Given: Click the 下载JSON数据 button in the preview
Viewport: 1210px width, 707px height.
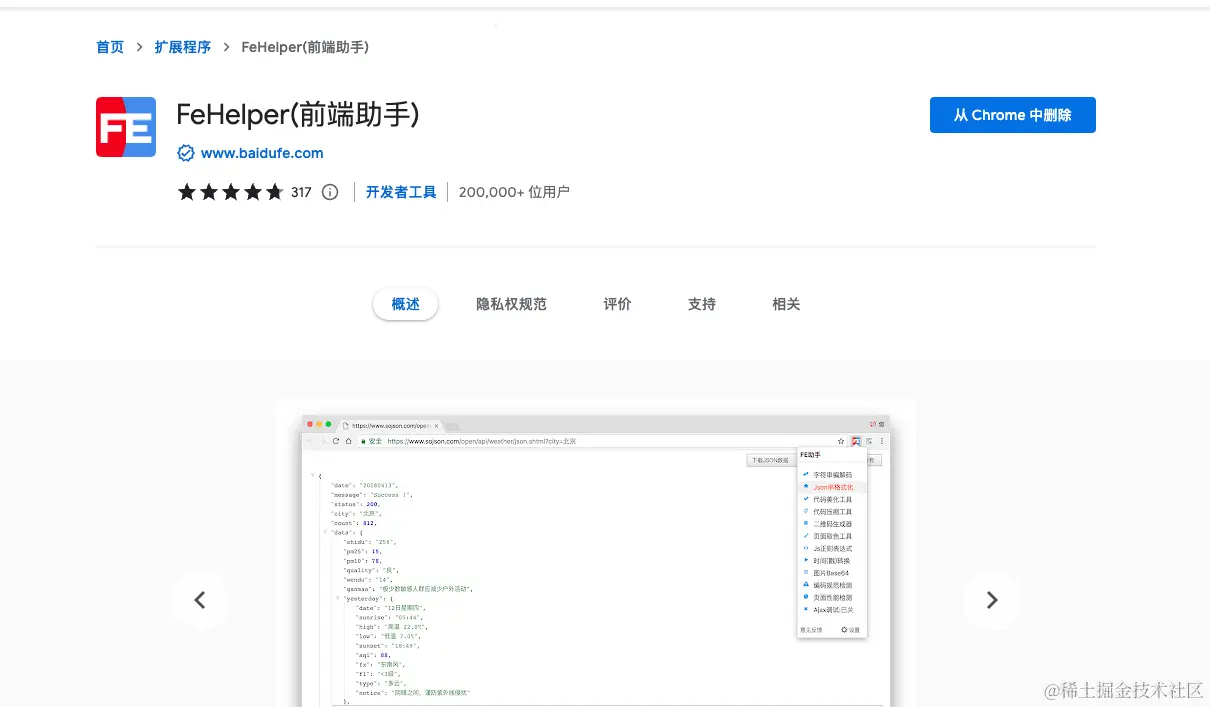Looking at the screenshot, I should 771,460.
